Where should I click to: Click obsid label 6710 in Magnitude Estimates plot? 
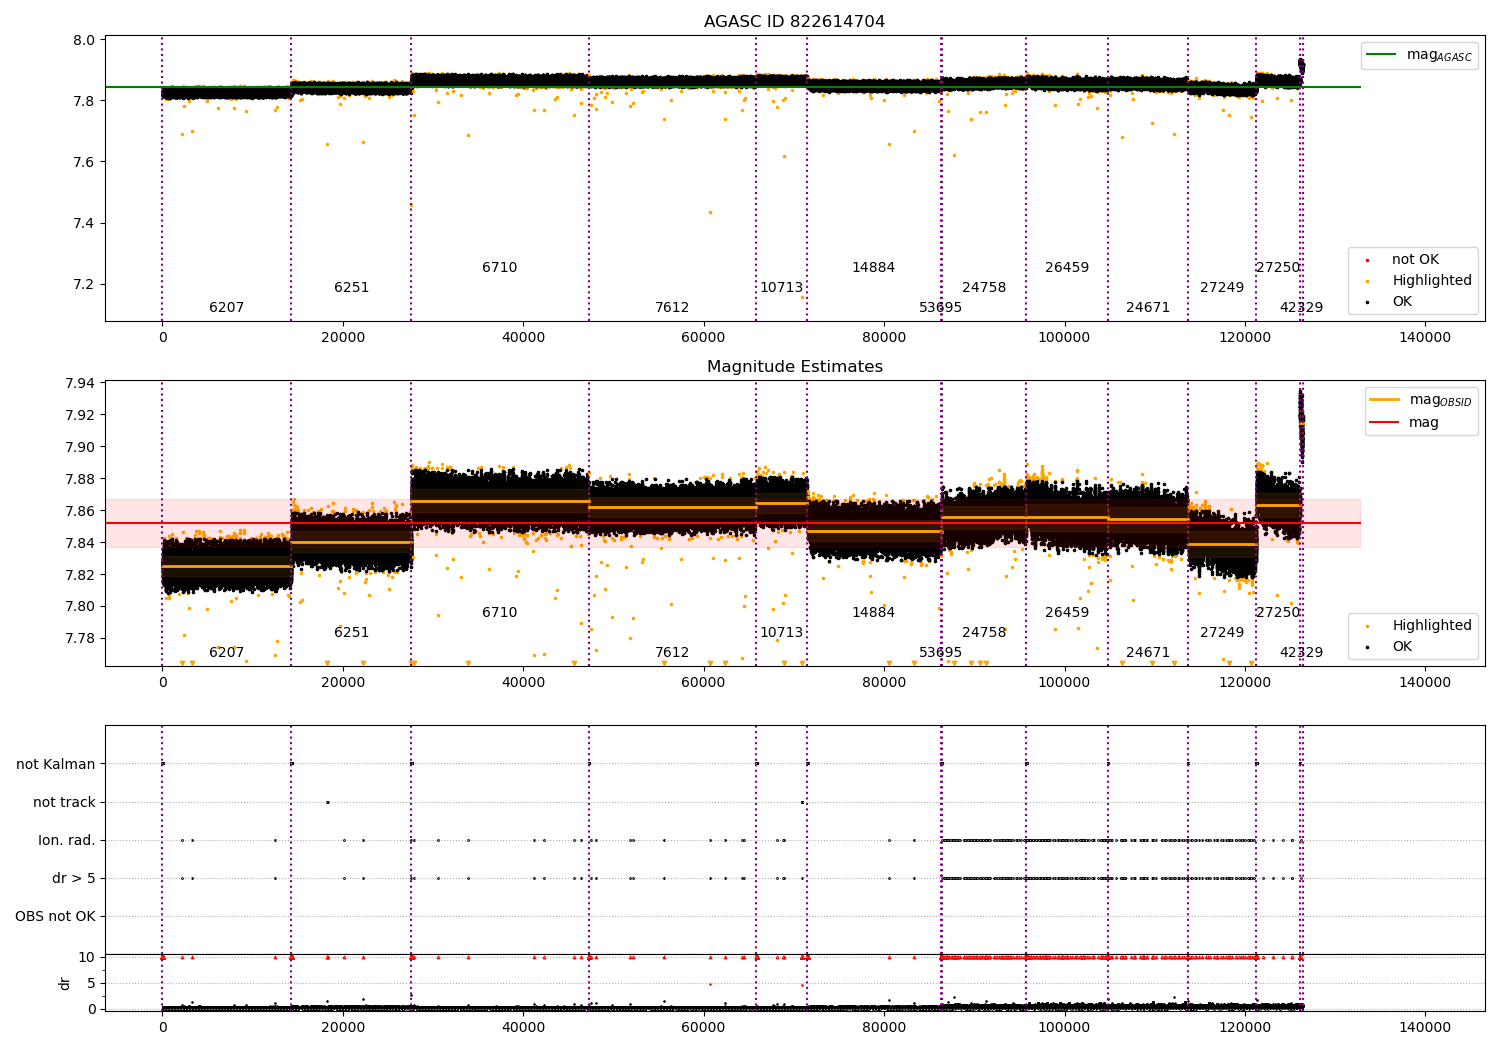coord(499,613)
